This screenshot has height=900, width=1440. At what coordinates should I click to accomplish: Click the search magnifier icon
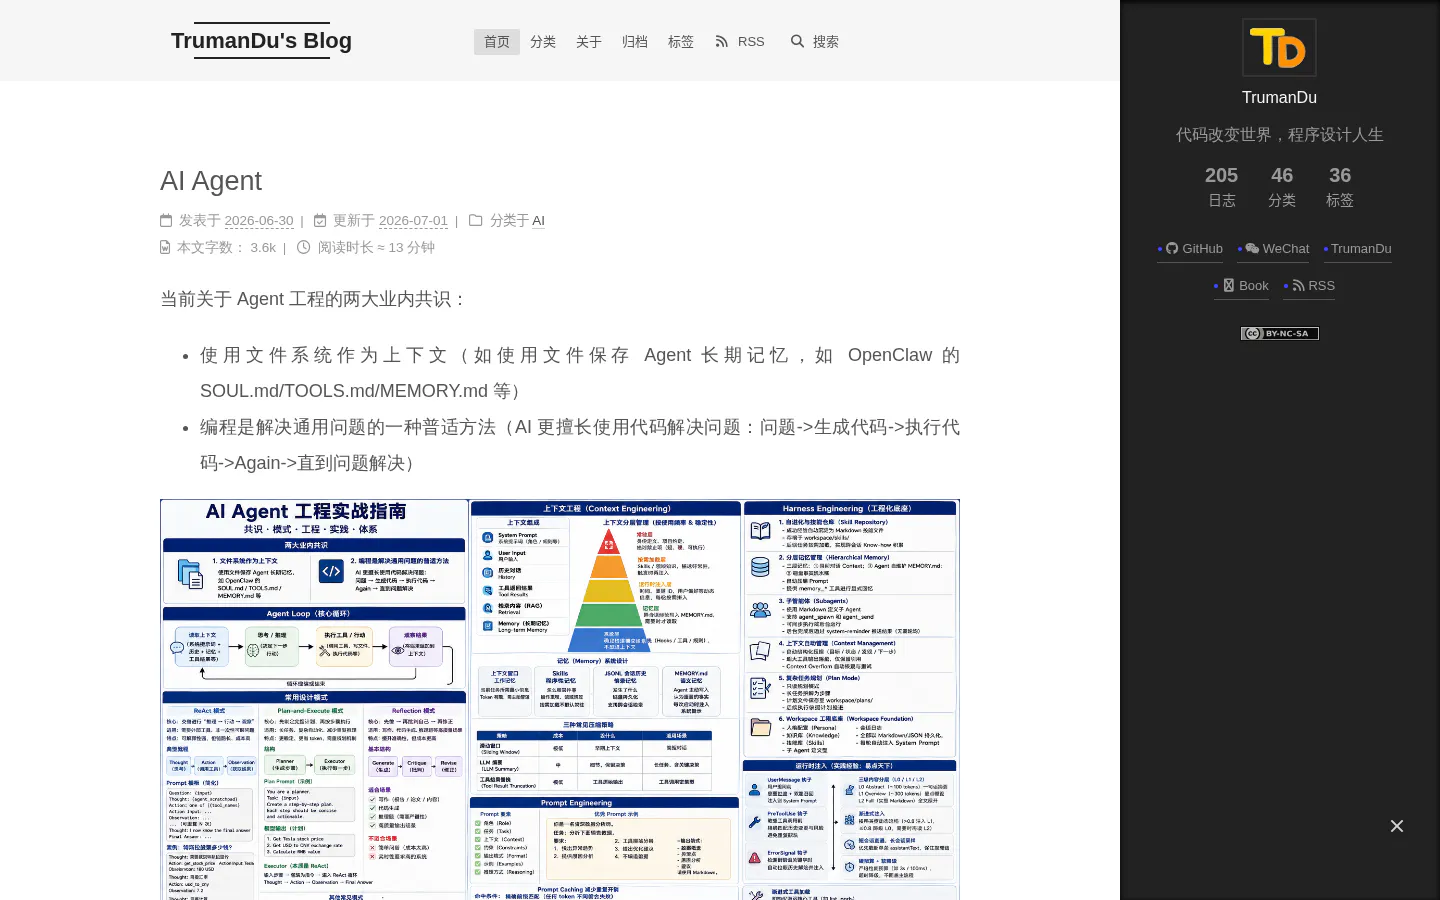click(797, 42)
